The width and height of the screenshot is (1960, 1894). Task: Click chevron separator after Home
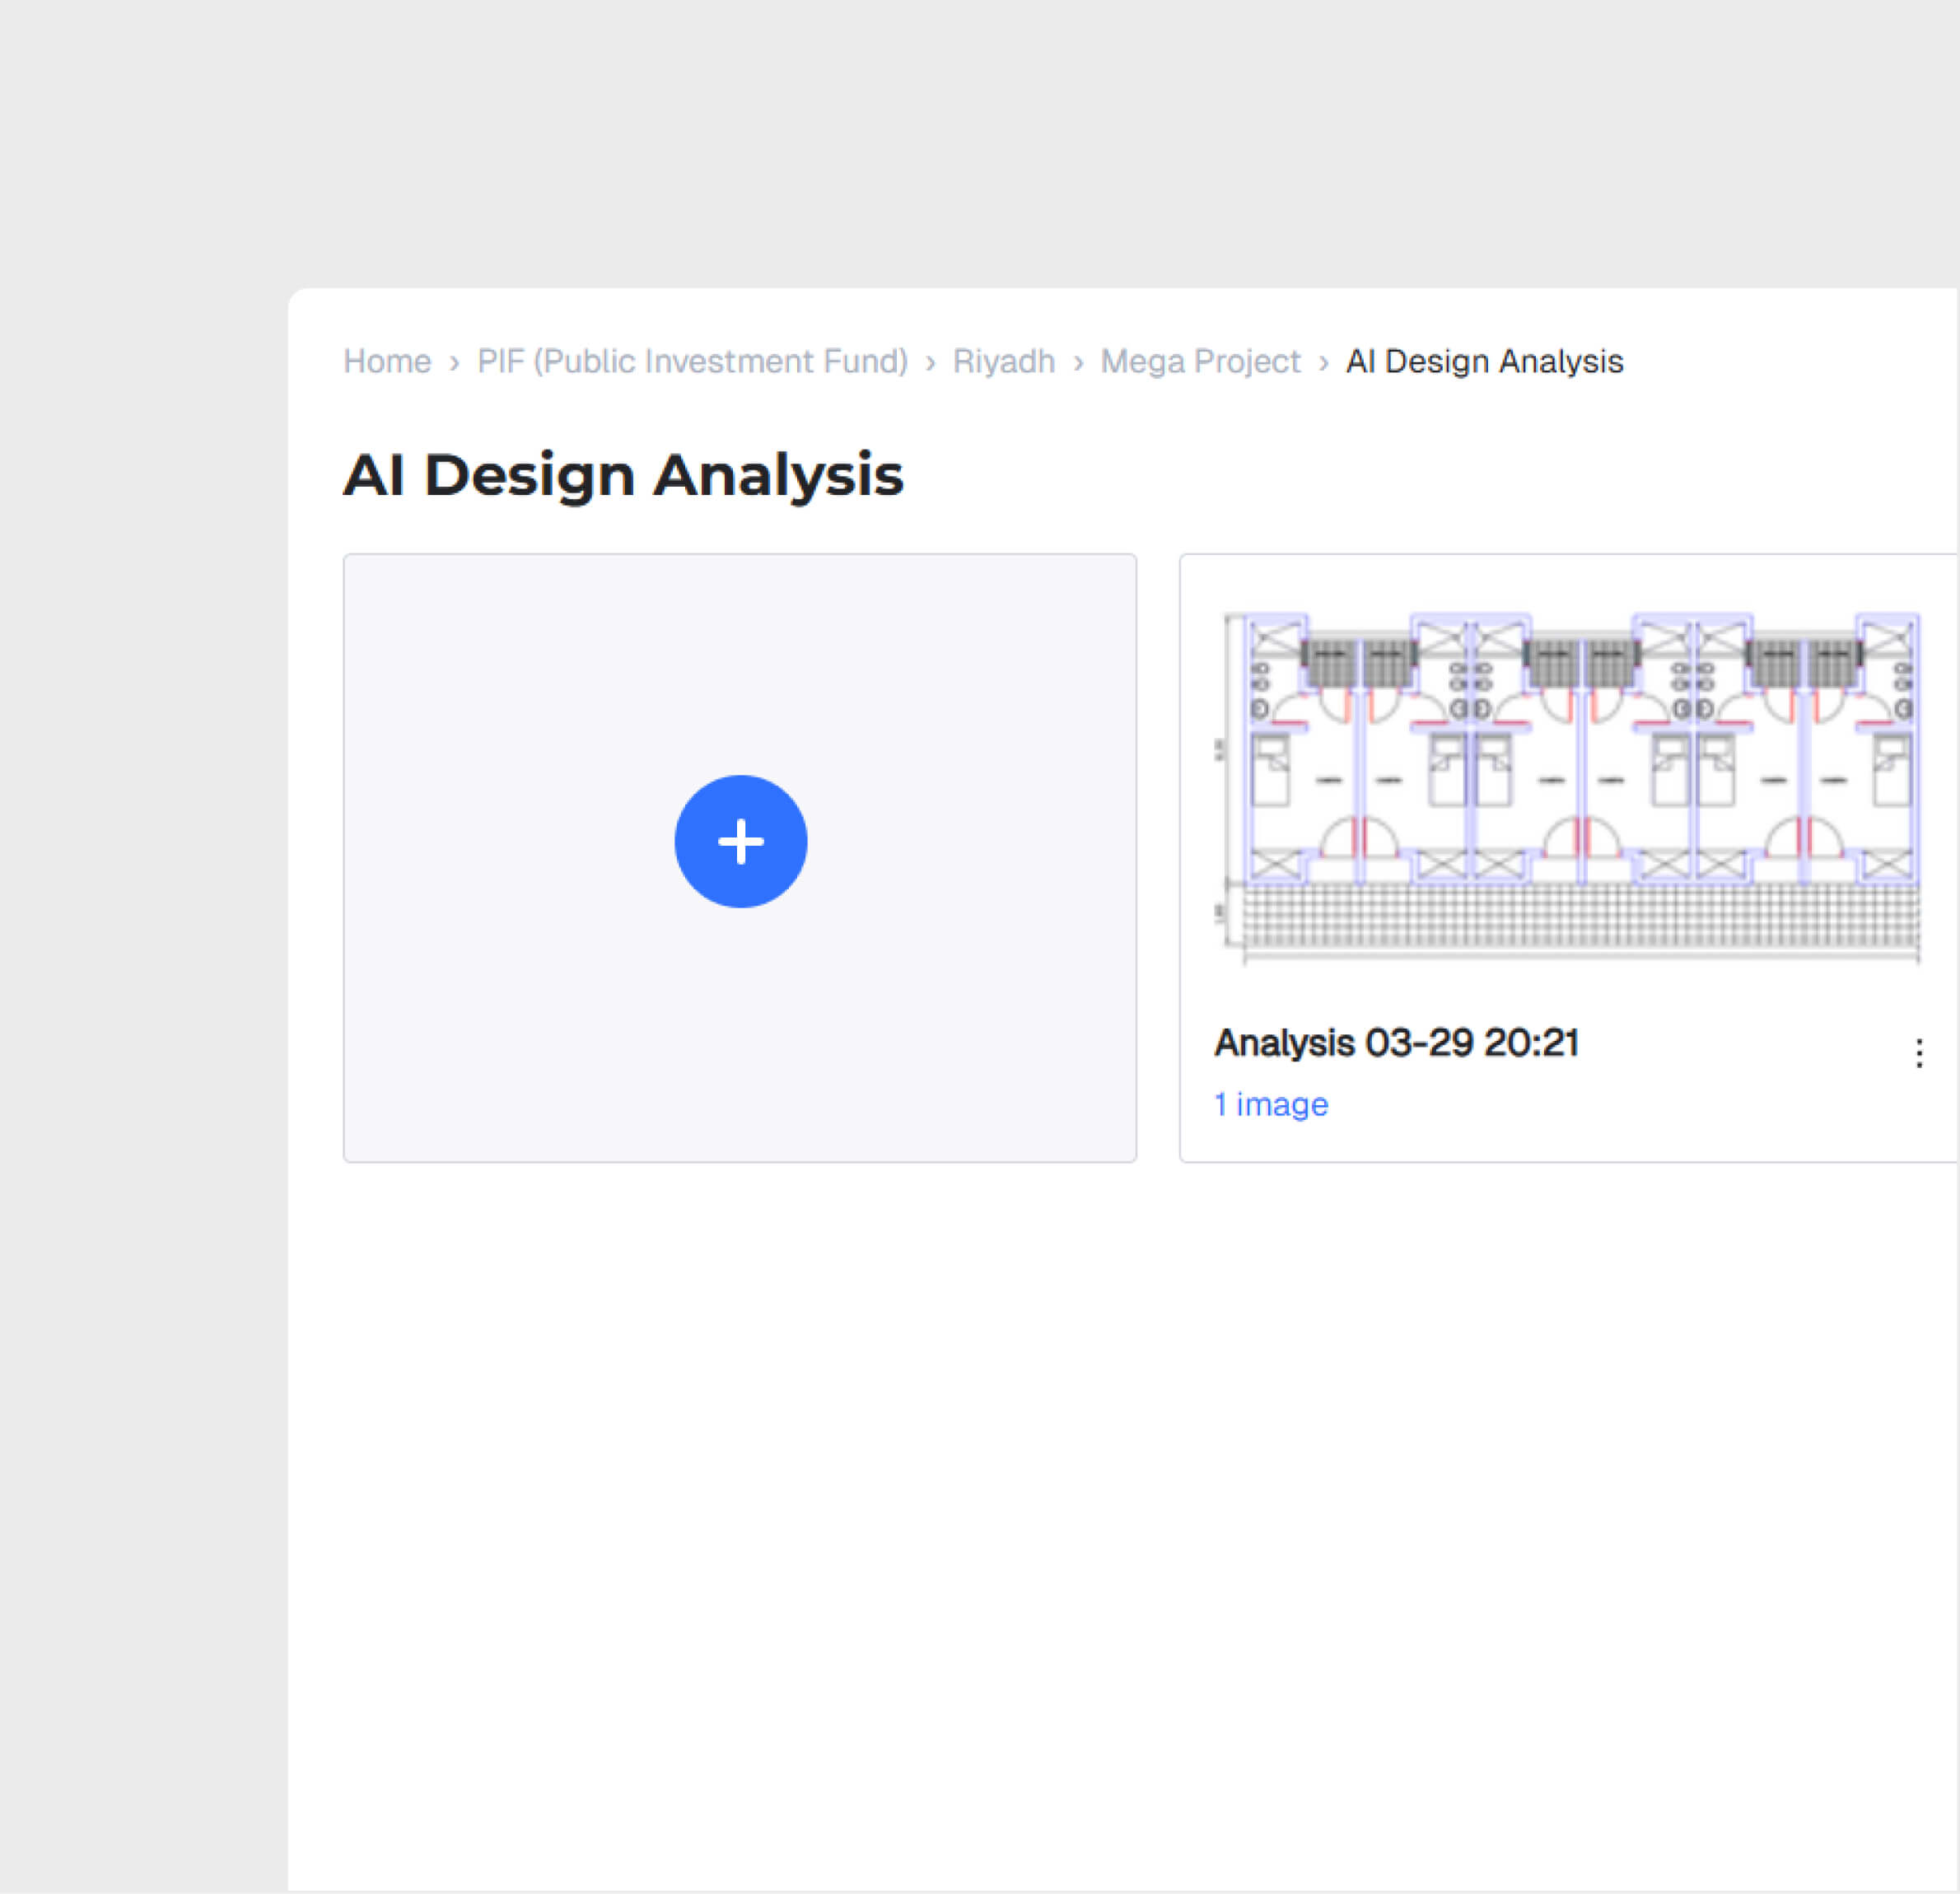point(454,362)
